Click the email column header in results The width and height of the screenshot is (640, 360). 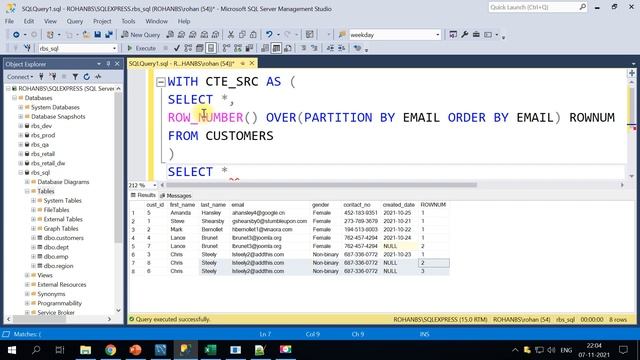pos(238,204)
